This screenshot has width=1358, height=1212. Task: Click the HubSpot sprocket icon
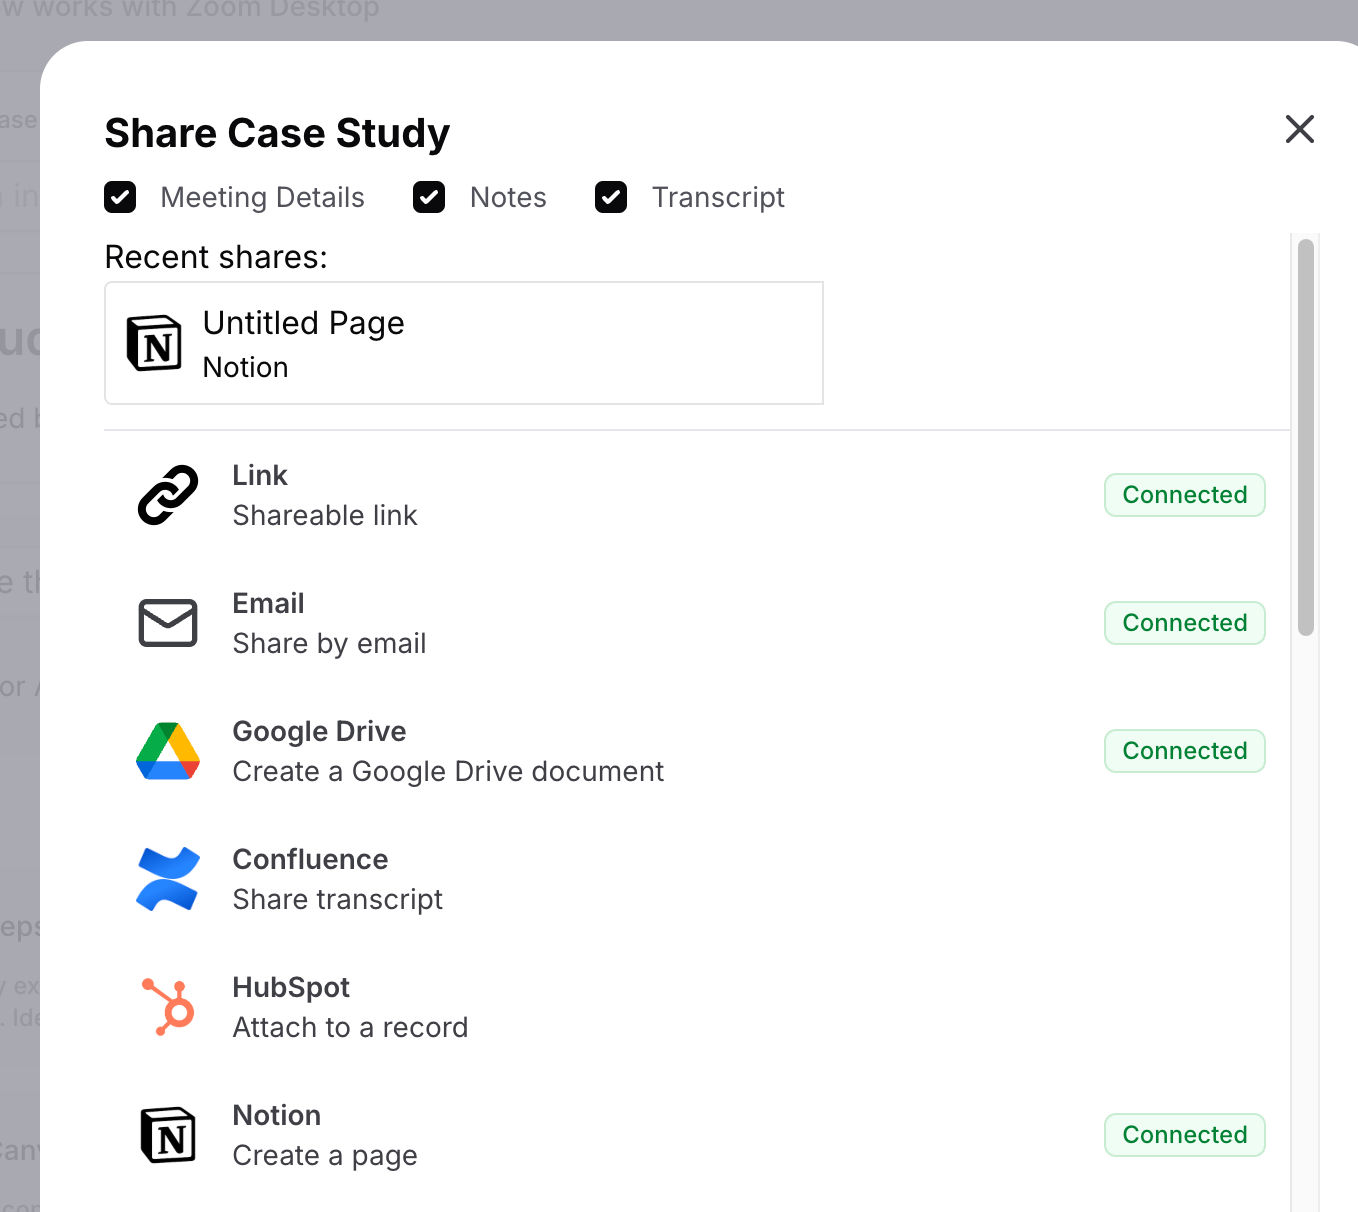click(167, 1006)
